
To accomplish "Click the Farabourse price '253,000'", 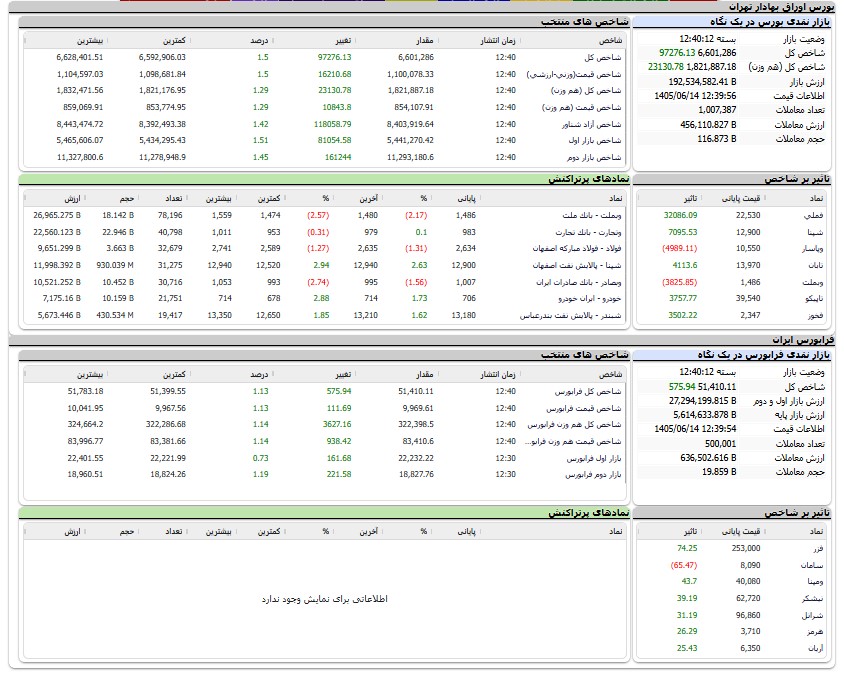I will click(746, 549).
